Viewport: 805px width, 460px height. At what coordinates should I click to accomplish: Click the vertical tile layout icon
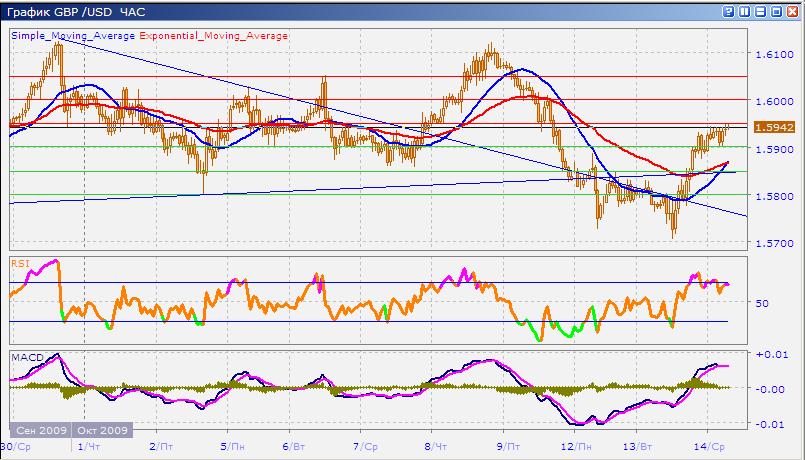(744, 12)
